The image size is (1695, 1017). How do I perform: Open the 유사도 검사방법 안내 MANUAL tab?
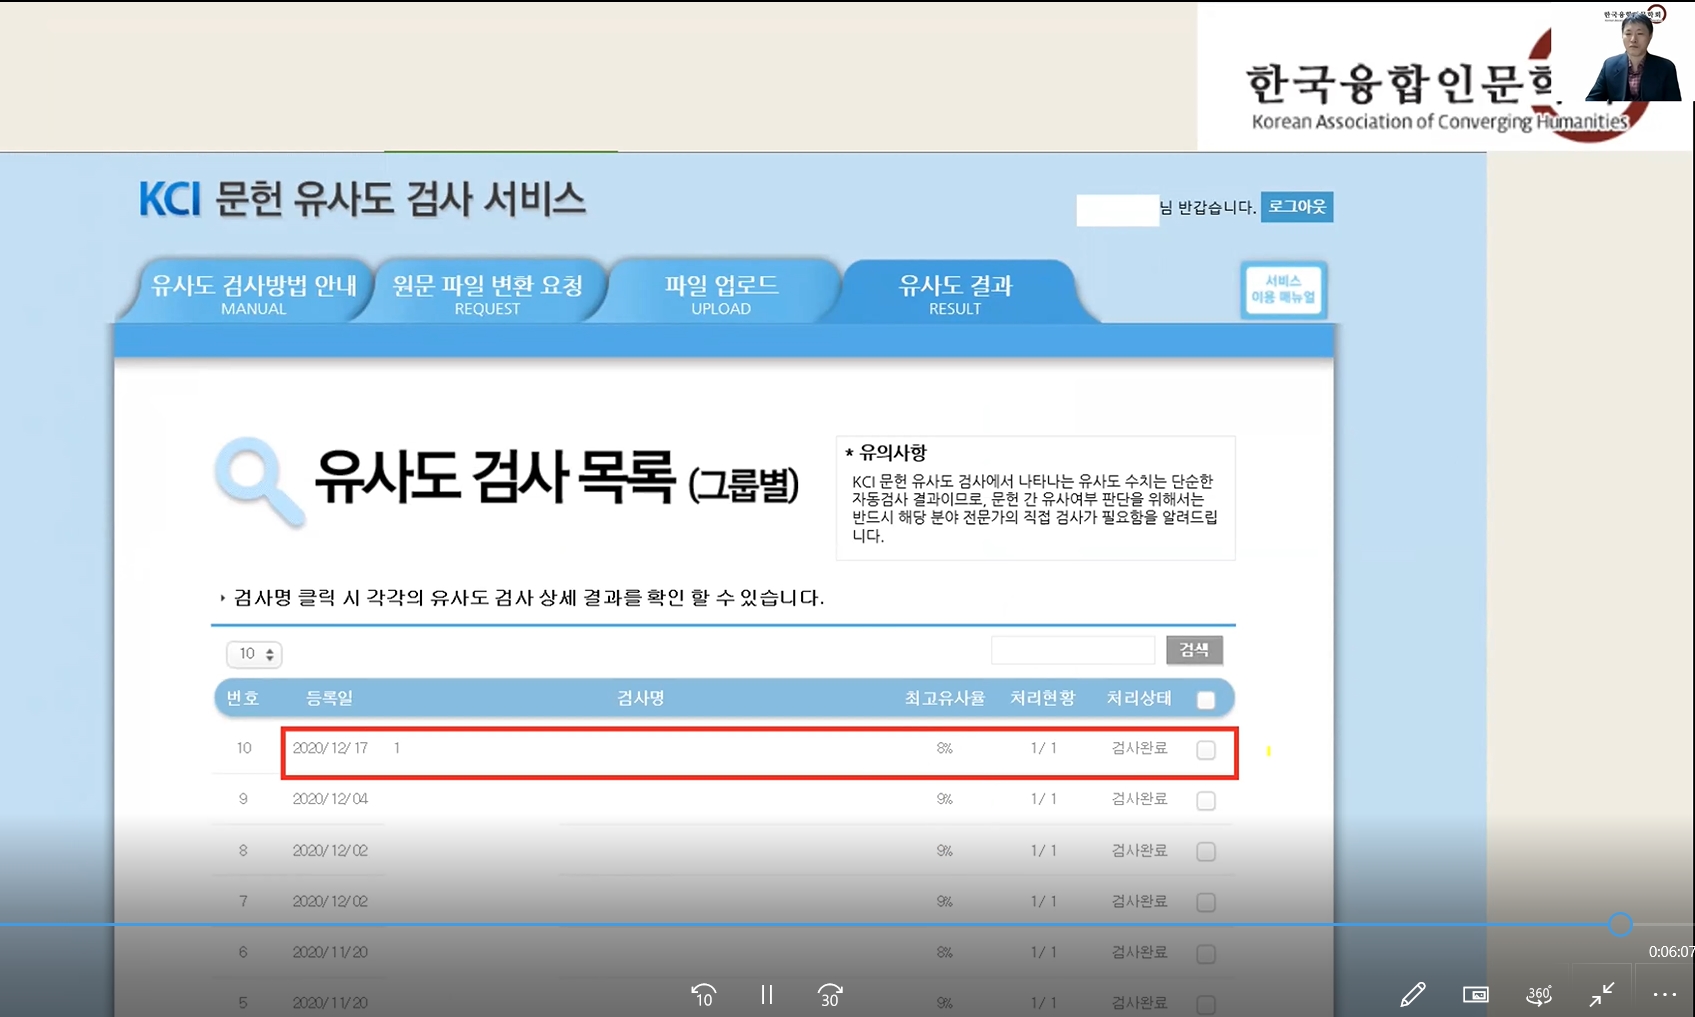(x=253, y=293)
